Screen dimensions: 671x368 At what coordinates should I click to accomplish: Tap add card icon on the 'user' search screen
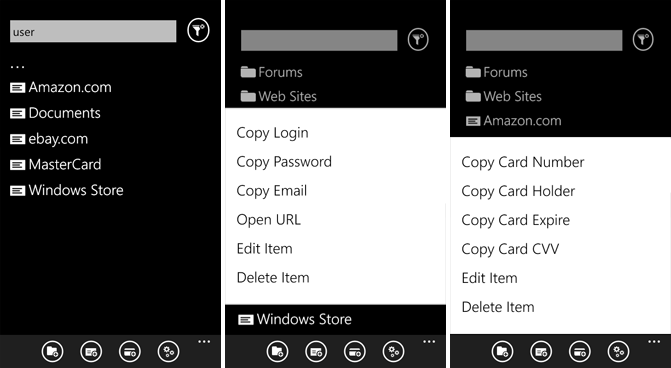pyautogui.click(x=130, y=352)
